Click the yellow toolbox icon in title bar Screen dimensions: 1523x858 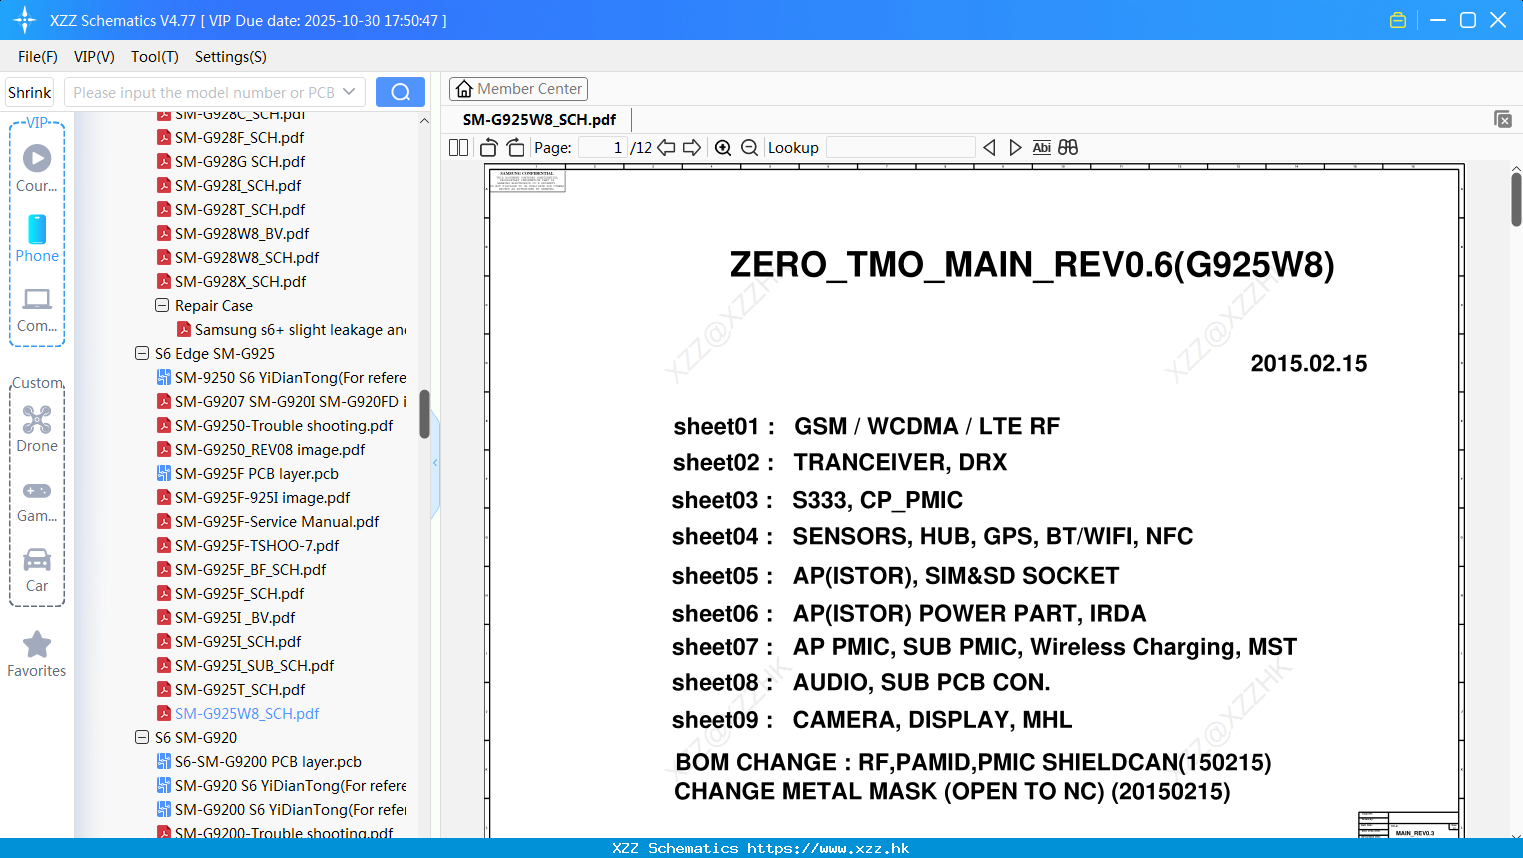(1398, 20)
